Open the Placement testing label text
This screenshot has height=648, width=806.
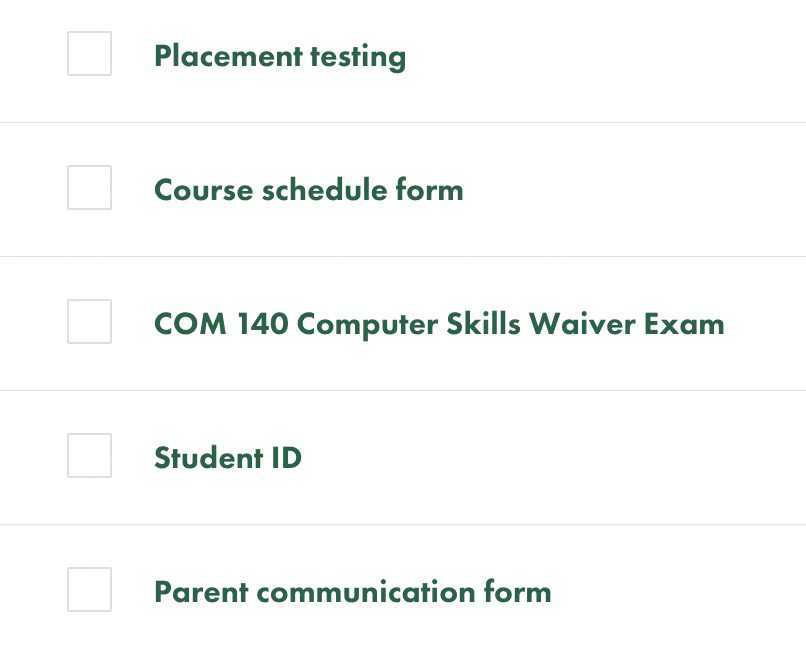[x=280, y=57]
